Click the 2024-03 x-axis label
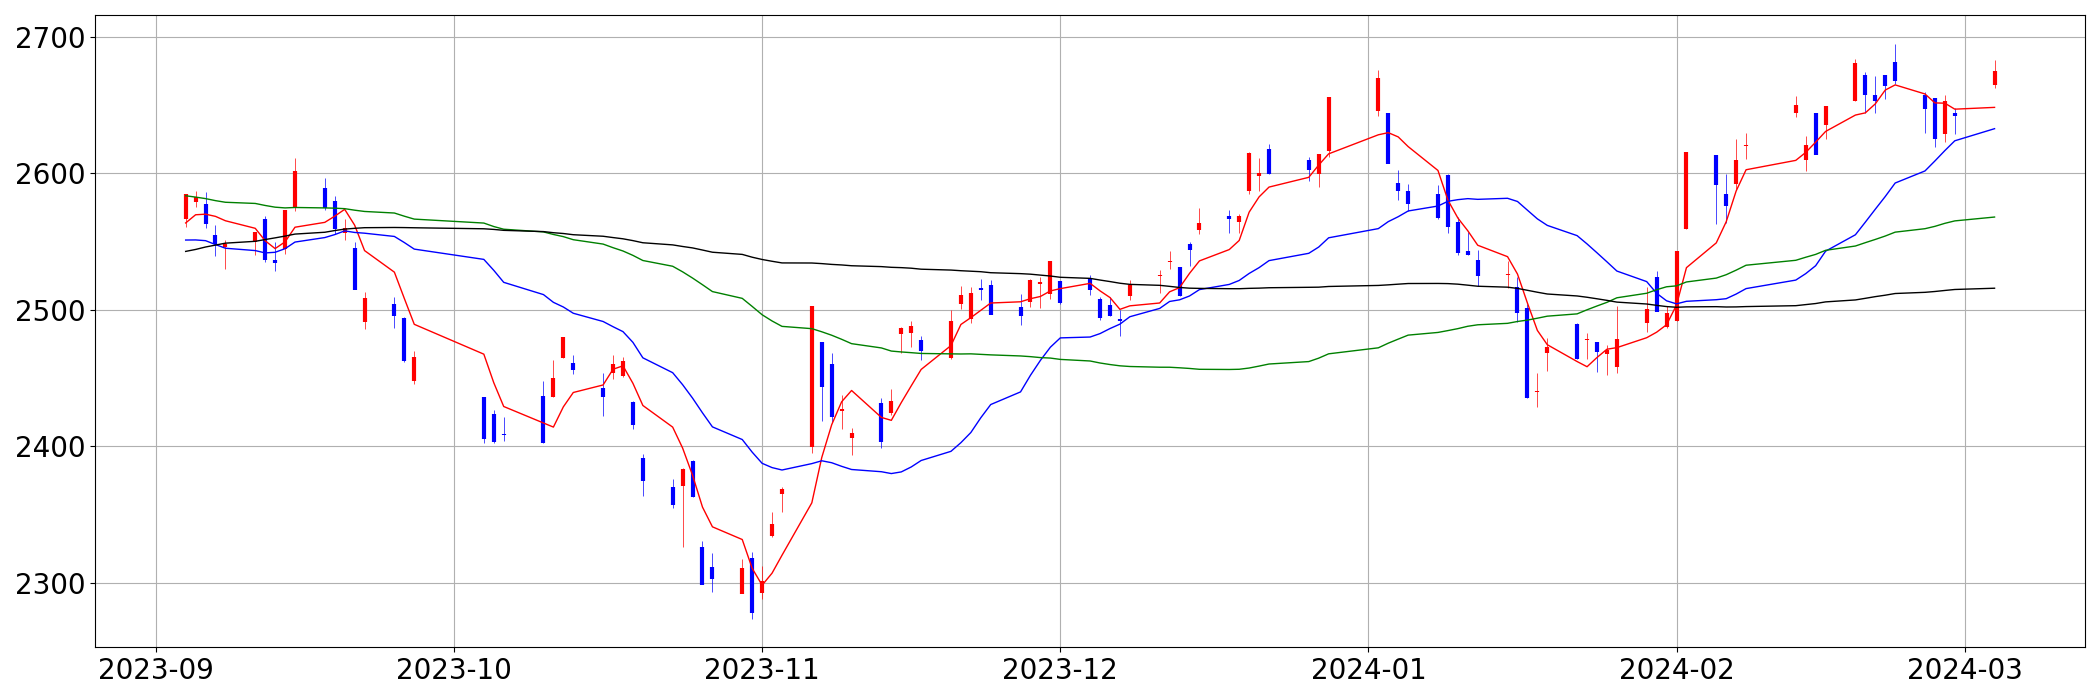 click(x=1965, y=670)
